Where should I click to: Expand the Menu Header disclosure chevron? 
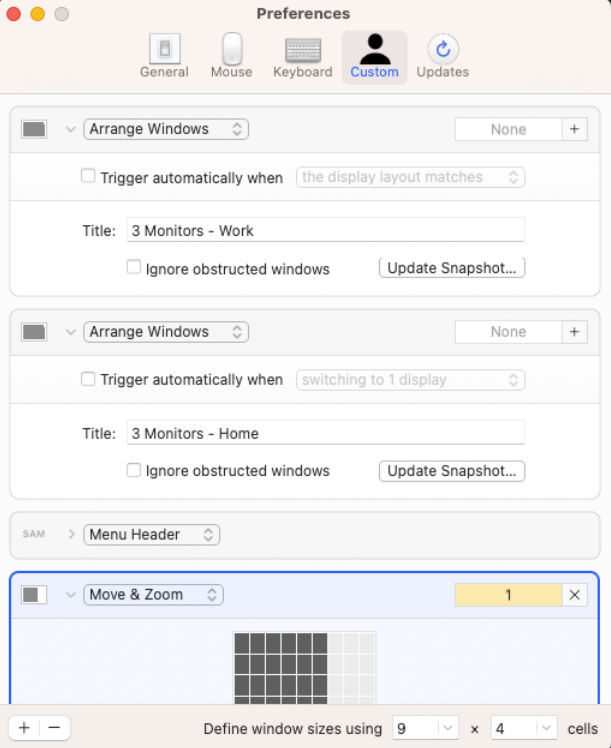coord(71,534)
